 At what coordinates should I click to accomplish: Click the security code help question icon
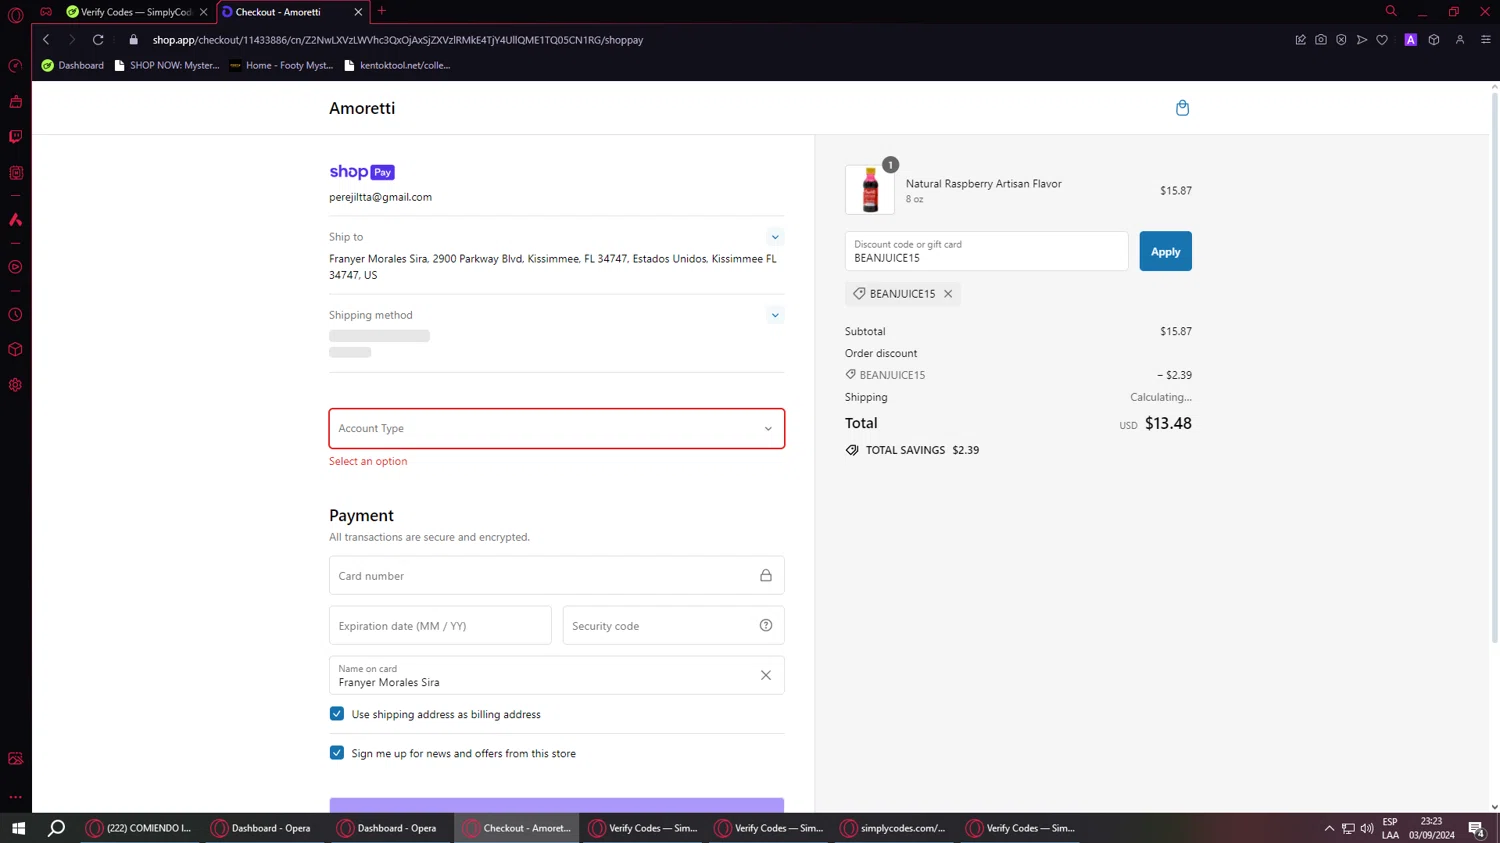[x=766, y=626]
